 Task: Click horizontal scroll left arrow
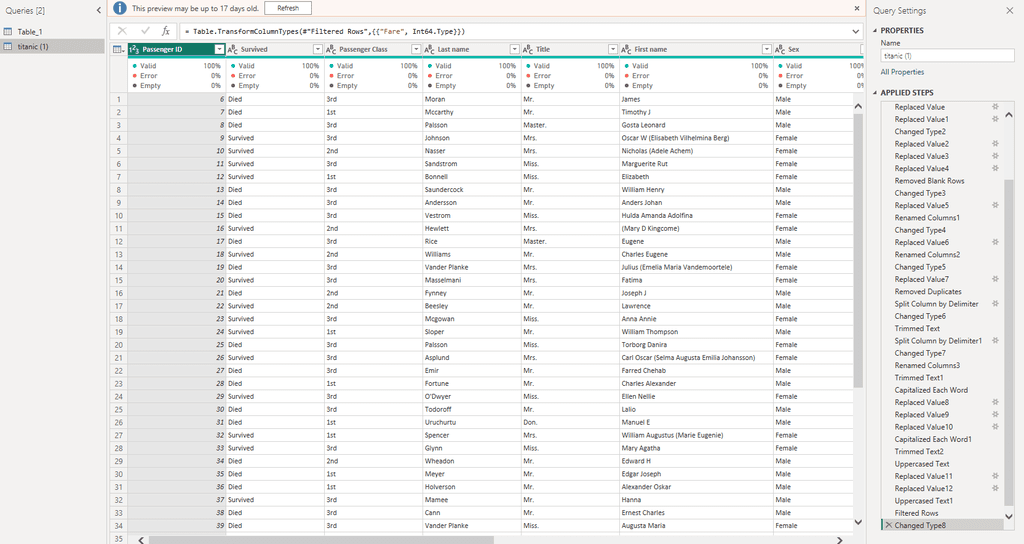pos(142,540)
